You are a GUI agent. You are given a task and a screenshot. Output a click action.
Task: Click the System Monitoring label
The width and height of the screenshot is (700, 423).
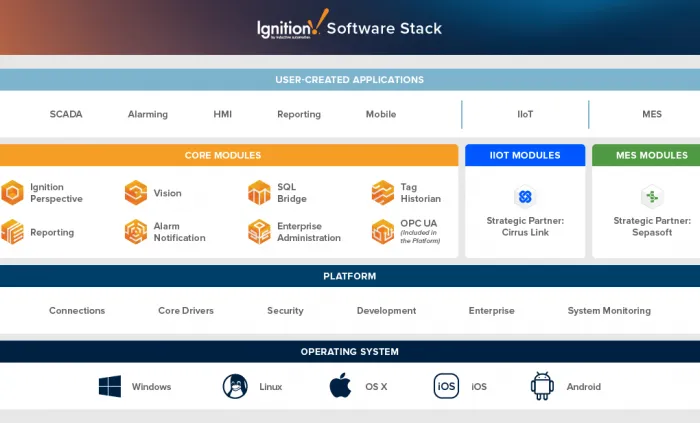coord(609,311)
